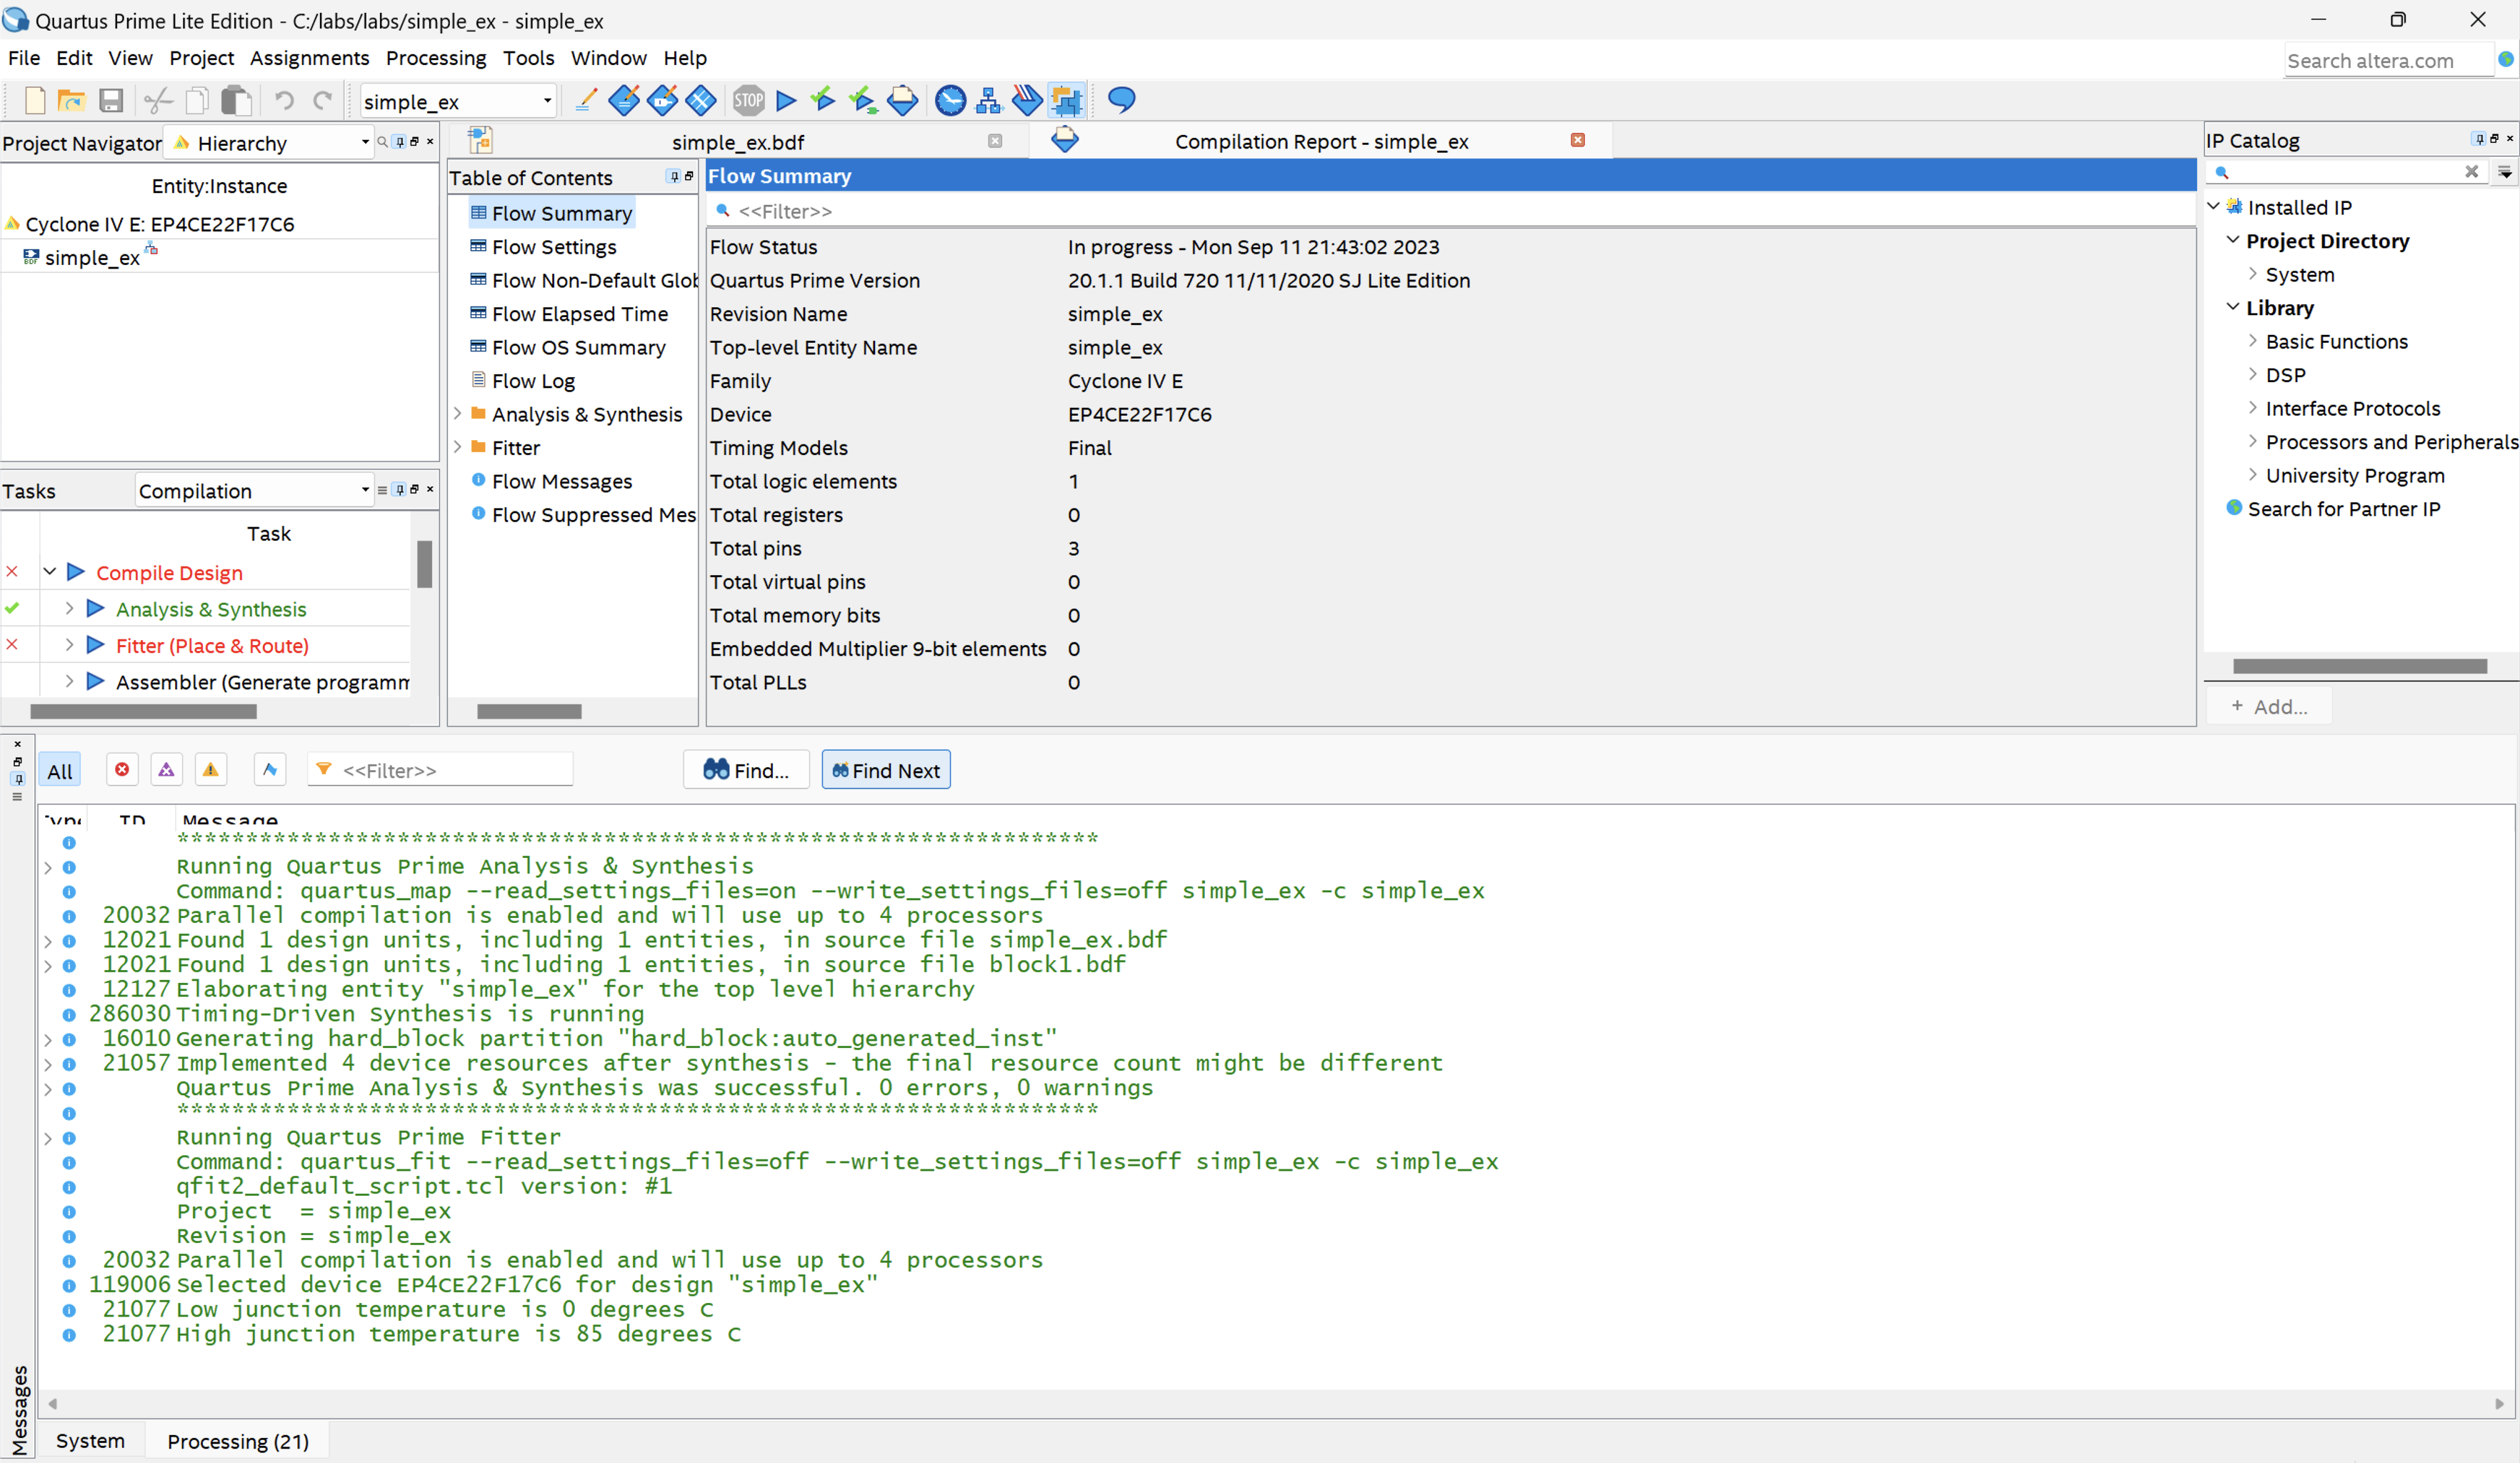Toggle the error messages filter button
Viewport: 2520px width, 1463px height.
122,770
